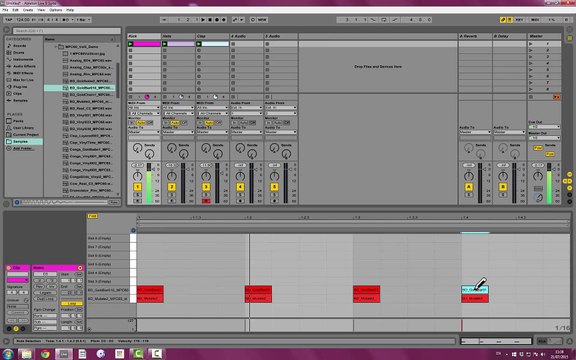576x360 pixels.
Task: Launch the Clap track's first clip
Action: pos(199,44)
